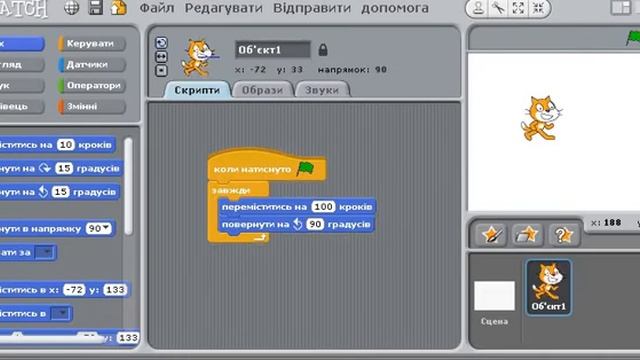
Task: Switch to the Звуки tab
Action: tap(322, 90)
